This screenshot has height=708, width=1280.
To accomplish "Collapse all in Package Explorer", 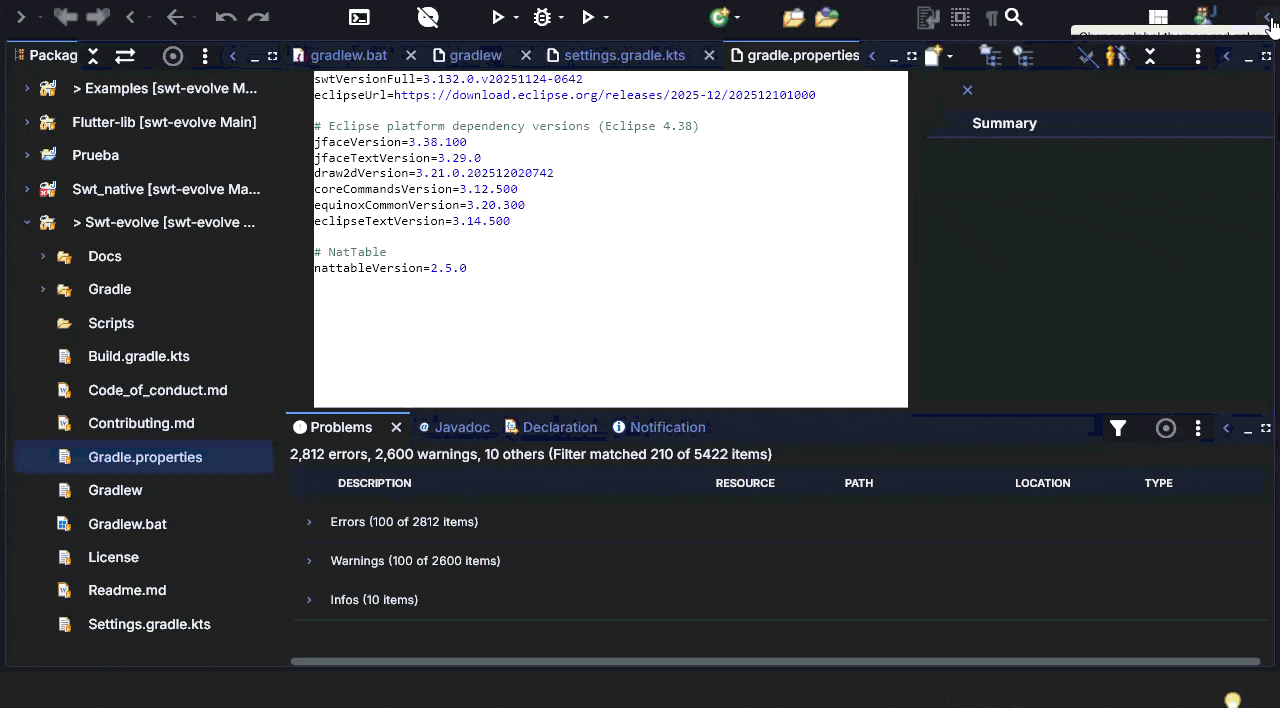I will pos(93,56).
